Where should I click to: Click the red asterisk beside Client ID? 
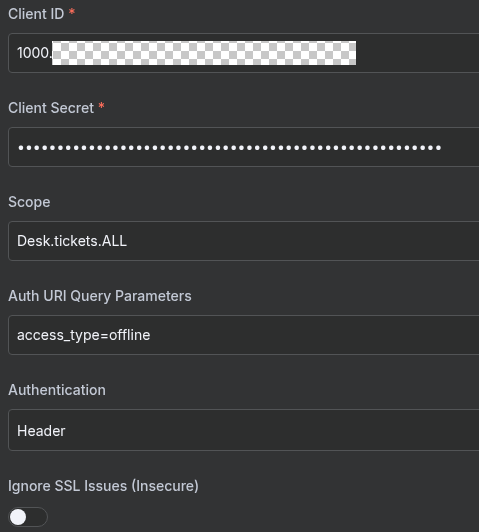pyautogui.click(x=72, y=12)
